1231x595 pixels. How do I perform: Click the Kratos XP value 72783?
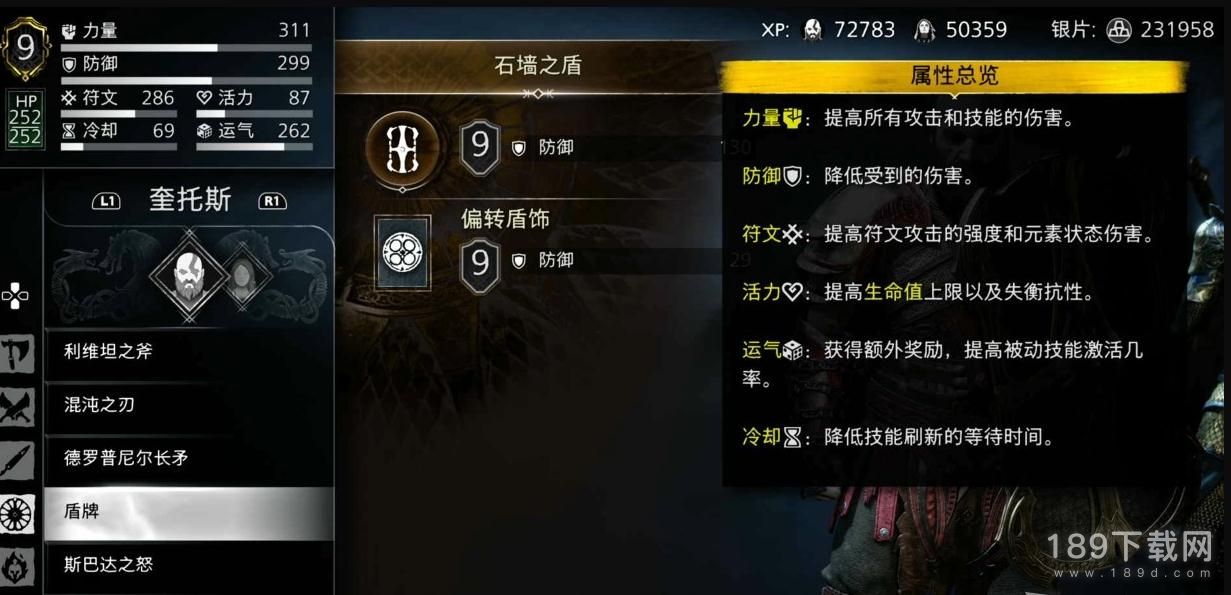click(863, 30)
